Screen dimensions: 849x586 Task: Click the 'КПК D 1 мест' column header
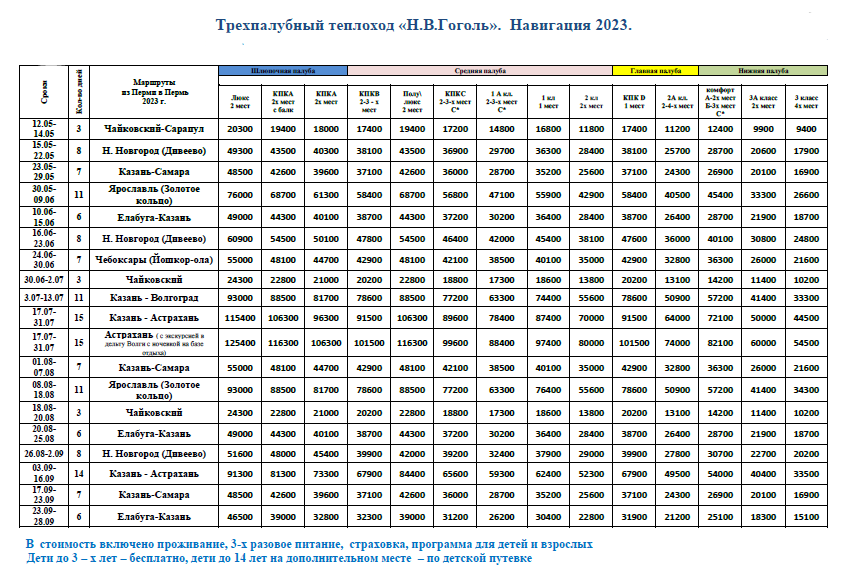(634, 102)
